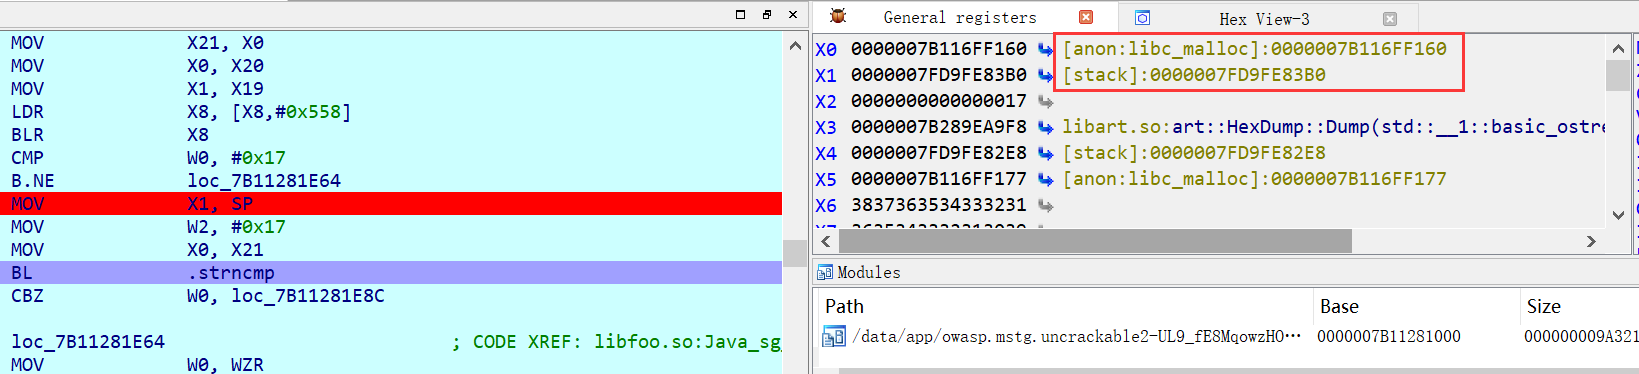Image resolution: width=1639 pixels, height=374 pixels.
Task: Select the owasp.mstg.uncrackable2 module path
Action: [x=1076, y=337]
